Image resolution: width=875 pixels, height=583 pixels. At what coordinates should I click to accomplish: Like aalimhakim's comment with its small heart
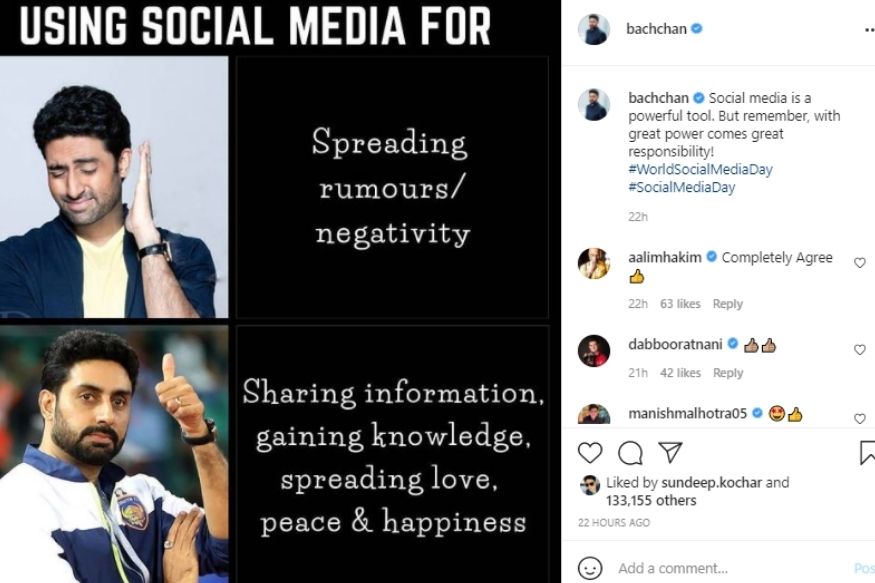click(860, 263)
